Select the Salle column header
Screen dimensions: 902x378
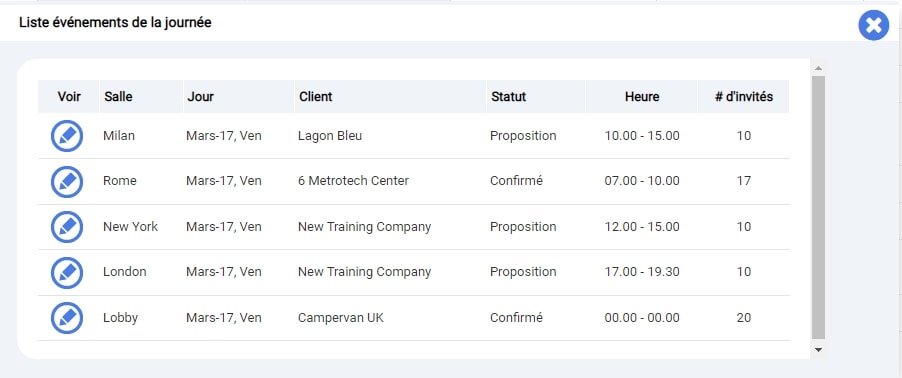point(118,97)
